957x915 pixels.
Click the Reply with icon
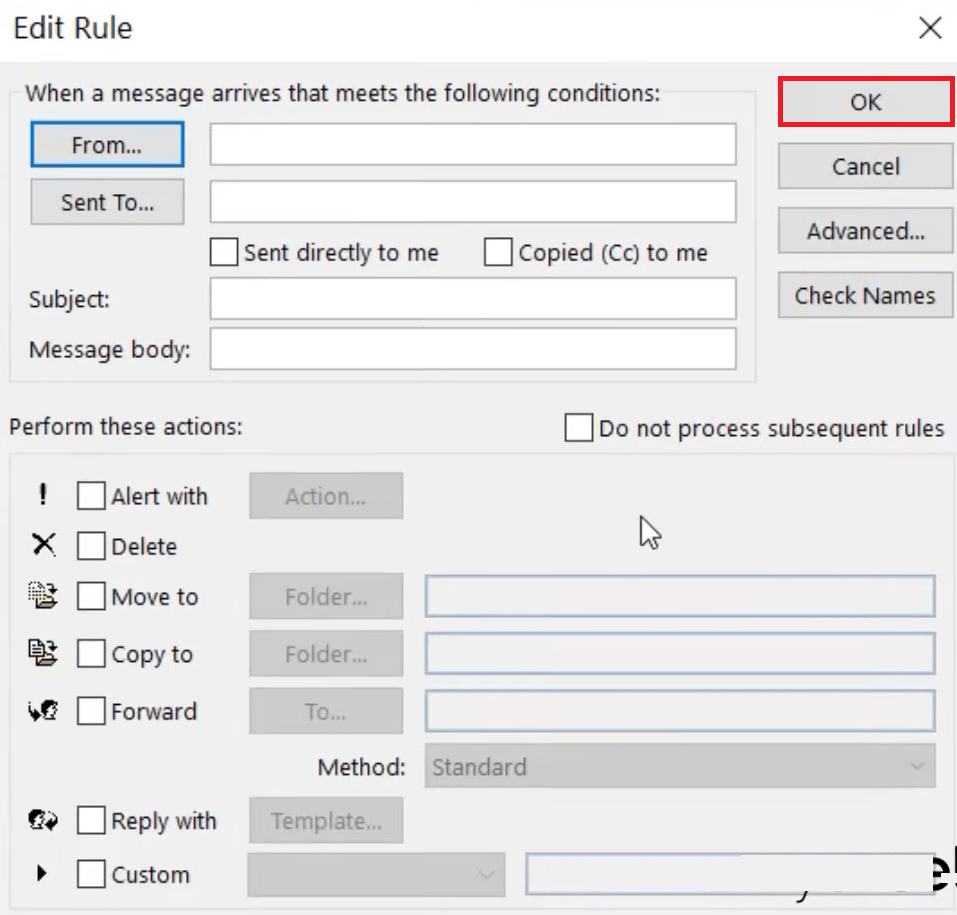tap(43, 820)
